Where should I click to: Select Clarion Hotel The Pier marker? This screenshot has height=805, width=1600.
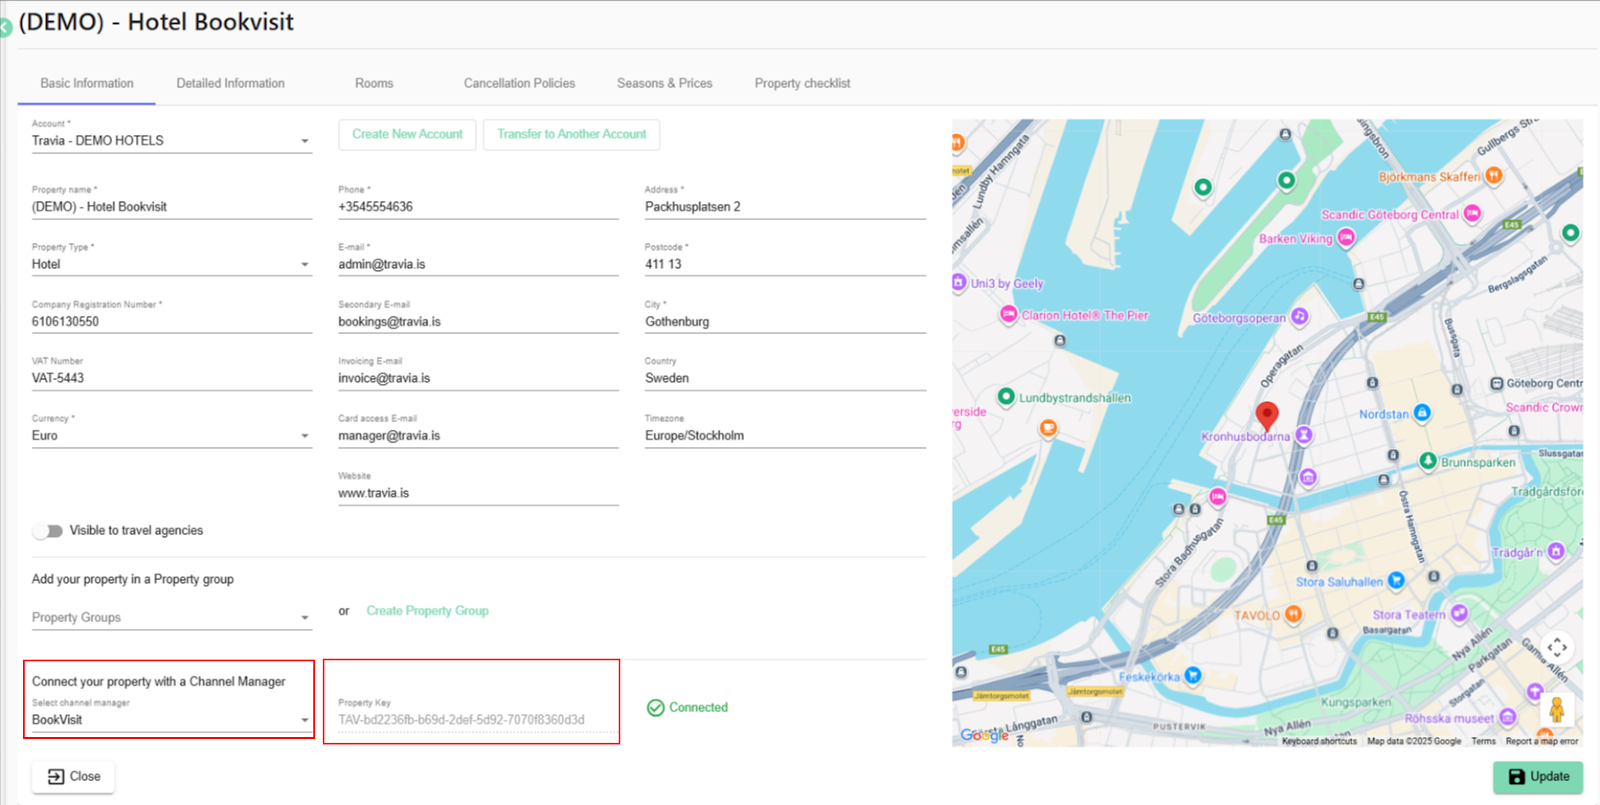click(x=1009, y=314)
